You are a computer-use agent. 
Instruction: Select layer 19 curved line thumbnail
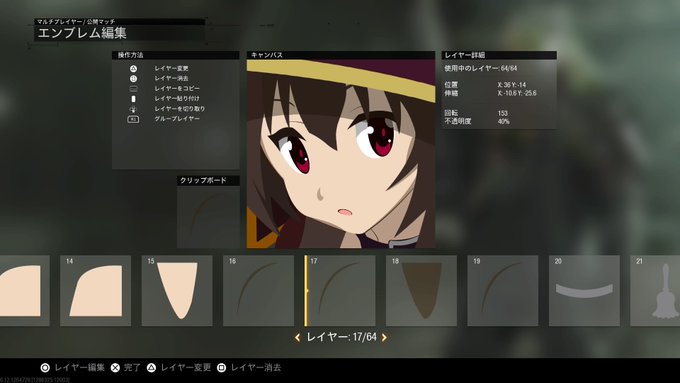coord(503,291)
